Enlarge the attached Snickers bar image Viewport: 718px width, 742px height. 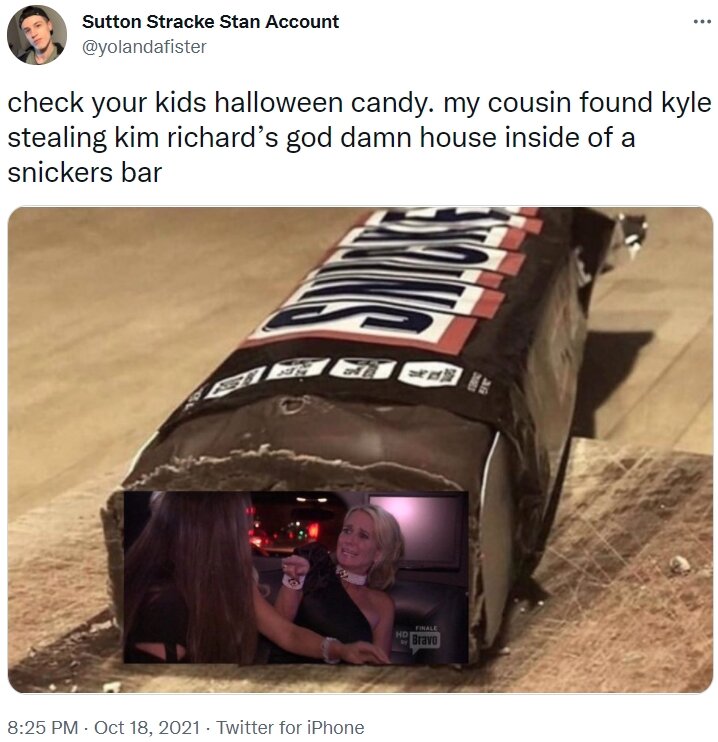360,450
